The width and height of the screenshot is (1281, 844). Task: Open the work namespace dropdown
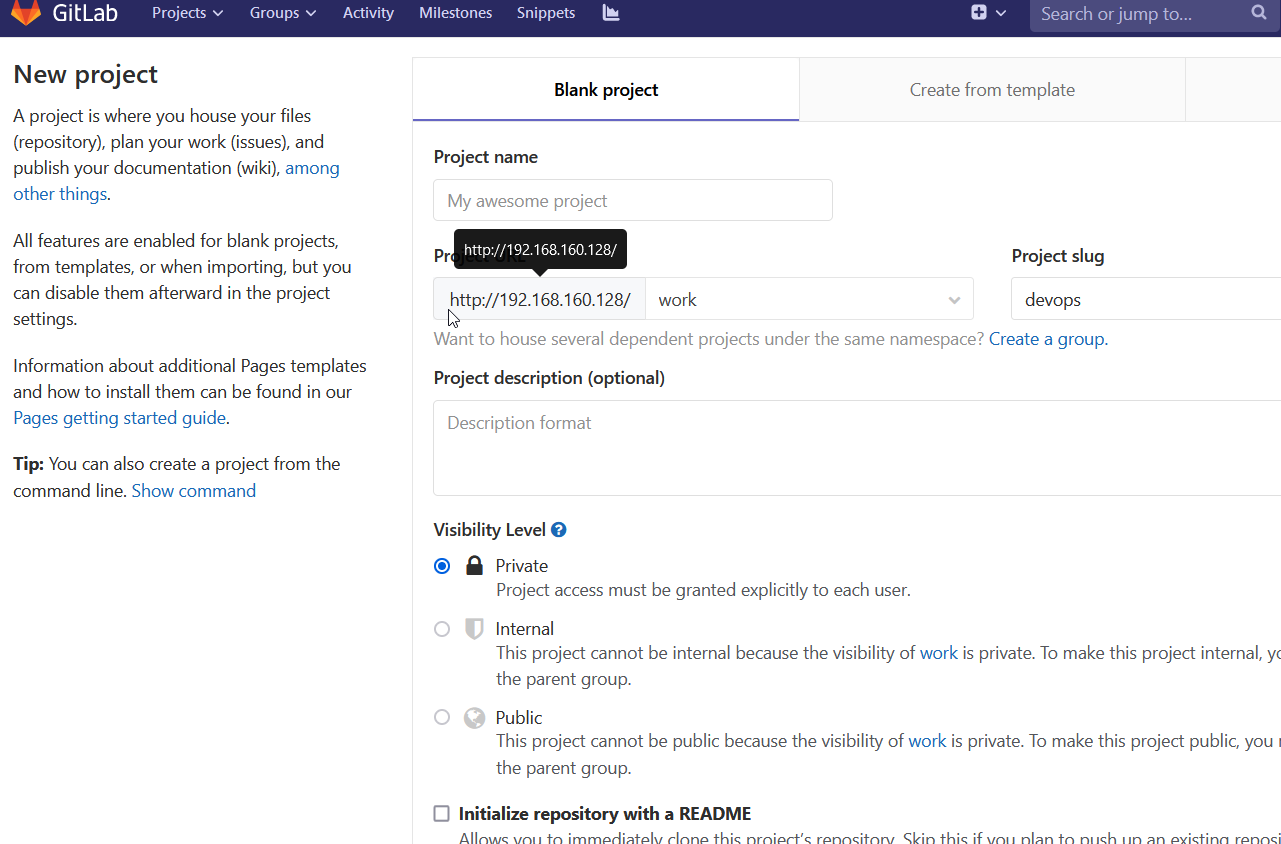tap(809, 299)
